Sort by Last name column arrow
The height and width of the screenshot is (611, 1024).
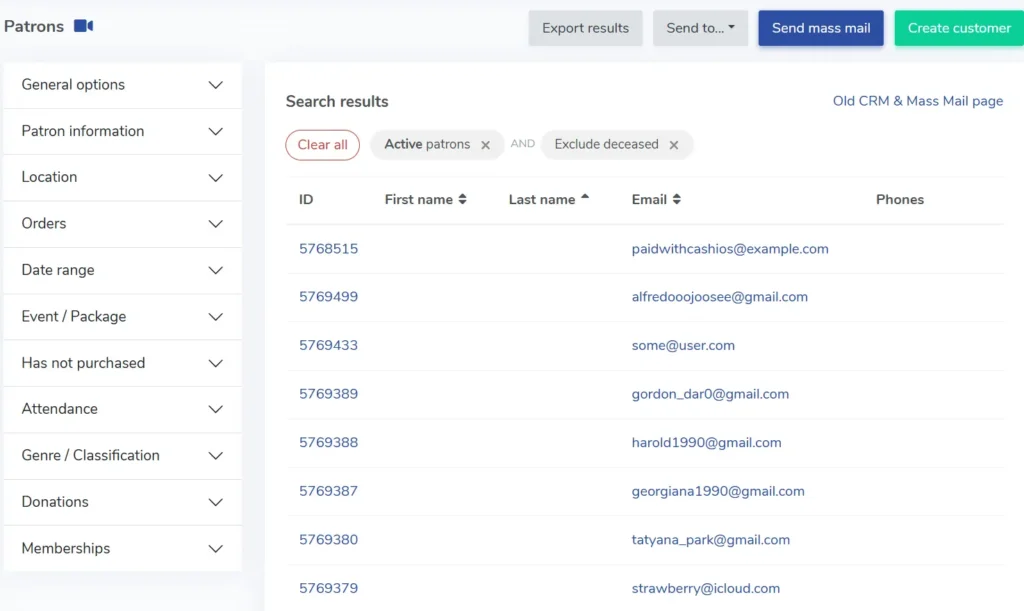coord(584,196)
